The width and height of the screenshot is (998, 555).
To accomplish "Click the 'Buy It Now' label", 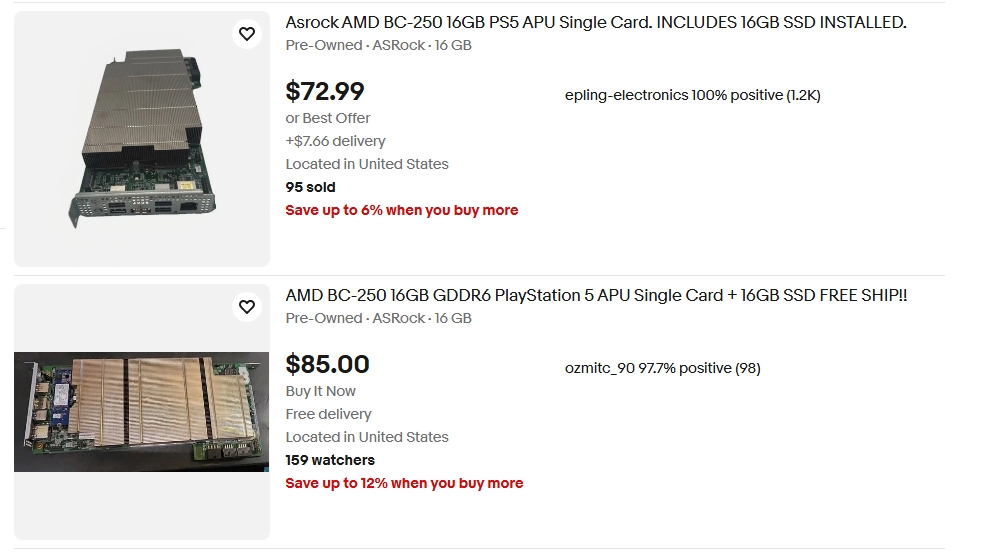I will tap(320, 391).
